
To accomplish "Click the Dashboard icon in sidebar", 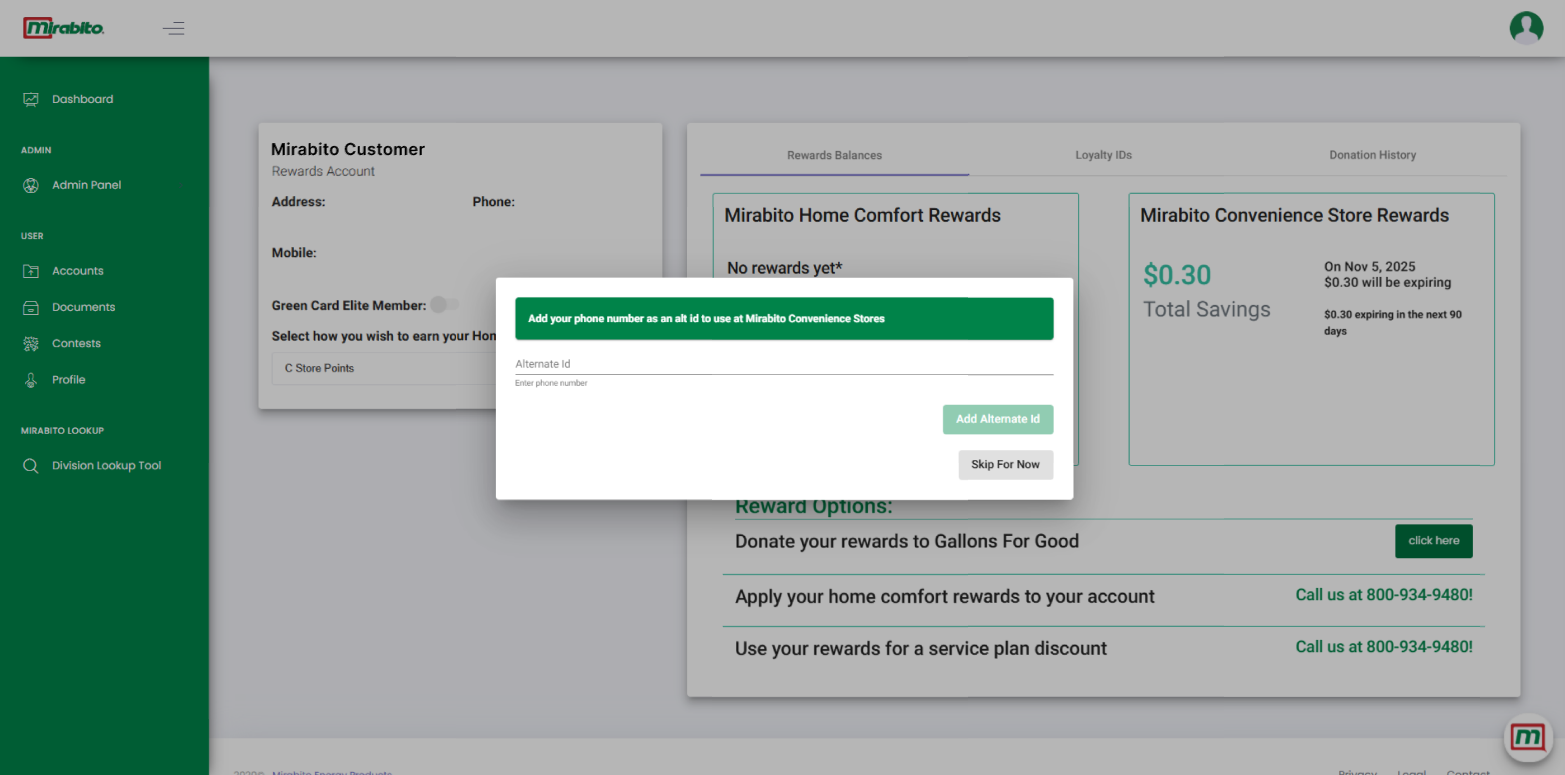I will (x=31, y=99).
